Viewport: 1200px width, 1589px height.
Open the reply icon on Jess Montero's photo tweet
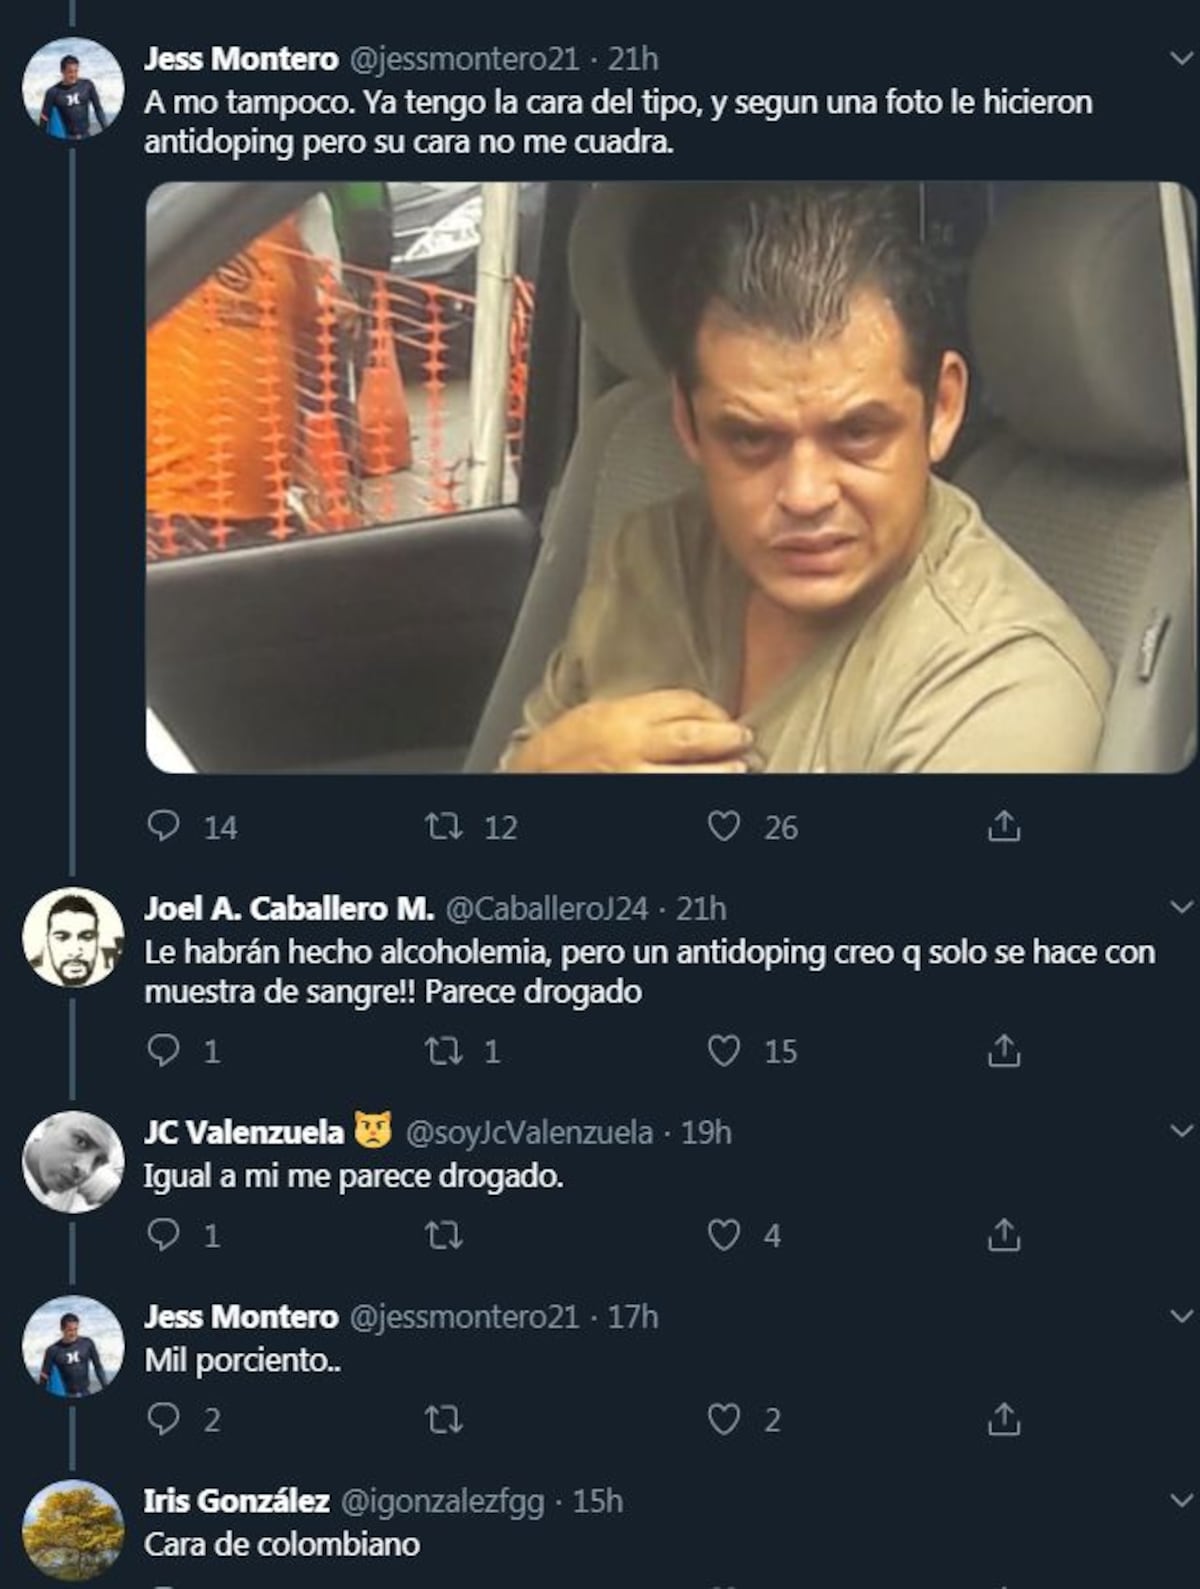click(x=163, y=827)
